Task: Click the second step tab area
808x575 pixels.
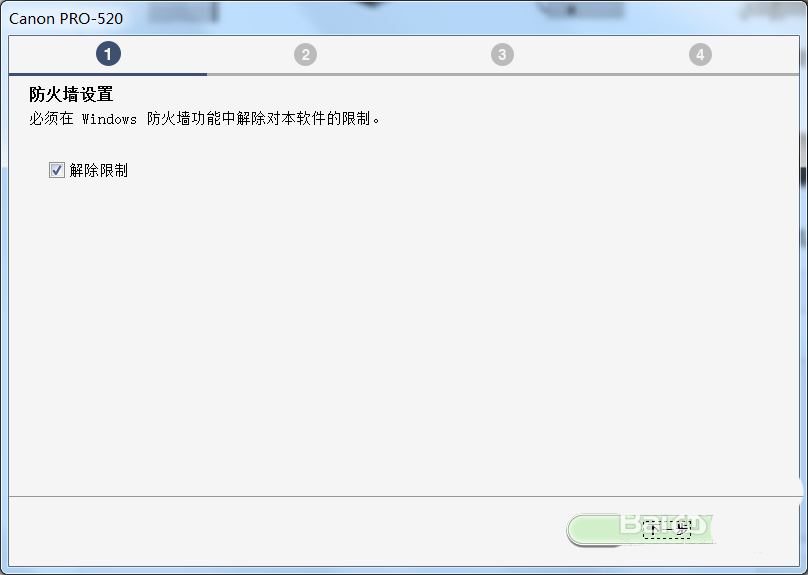Action: tap(306, 56)
